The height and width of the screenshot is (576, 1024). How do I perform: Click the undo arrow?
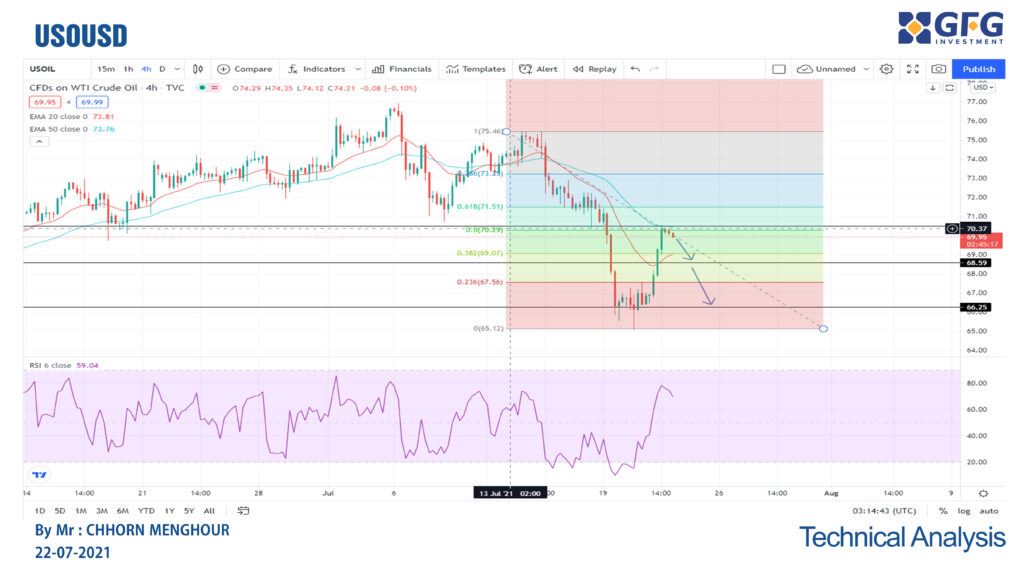pos(634,69)
